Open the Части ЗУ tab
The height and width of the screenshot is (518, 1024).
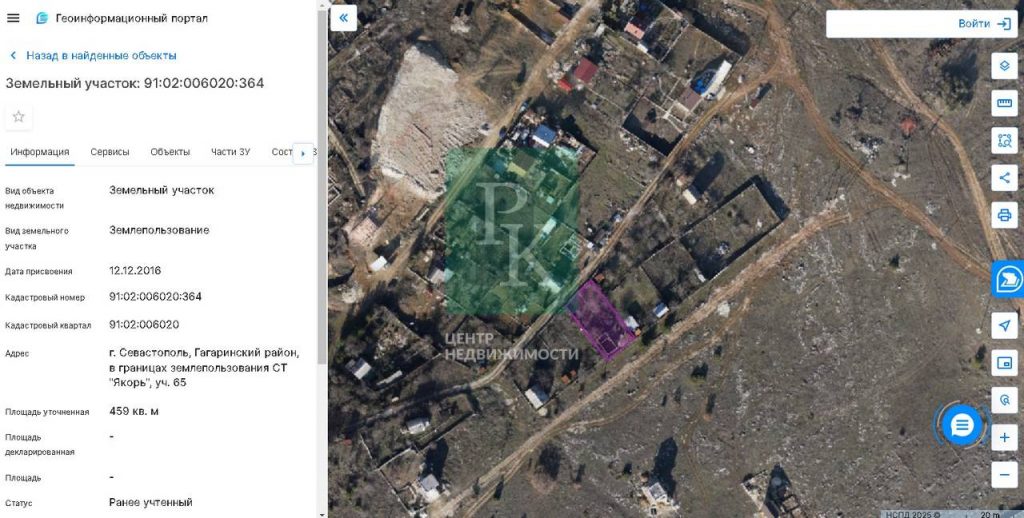click(x=230, y=152)
